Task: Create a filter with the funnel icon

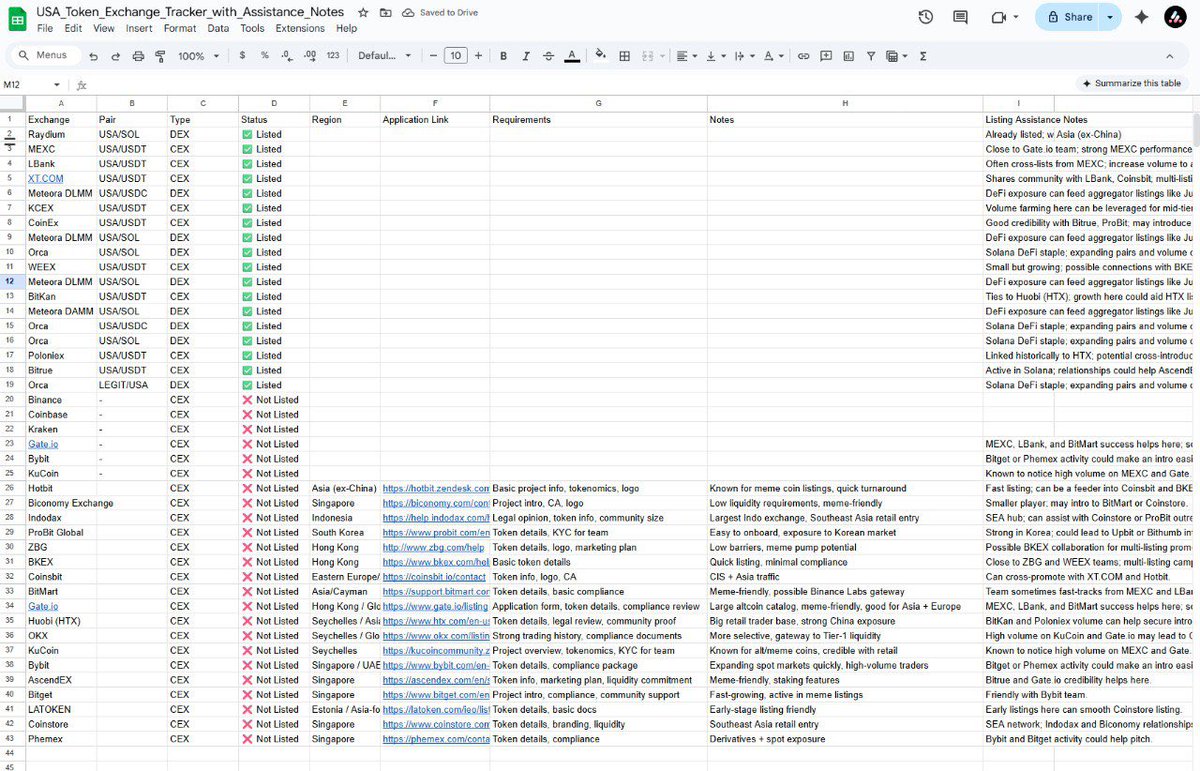Action: pyautogui.click(x=871, y=56)
